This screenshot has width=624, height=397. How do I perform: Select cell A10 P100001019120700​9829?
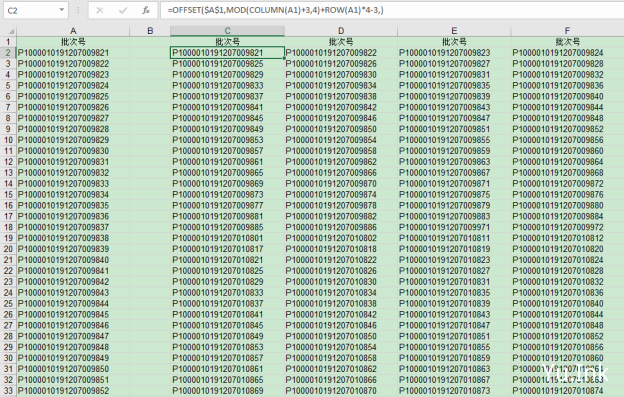[x=73, y=140]
